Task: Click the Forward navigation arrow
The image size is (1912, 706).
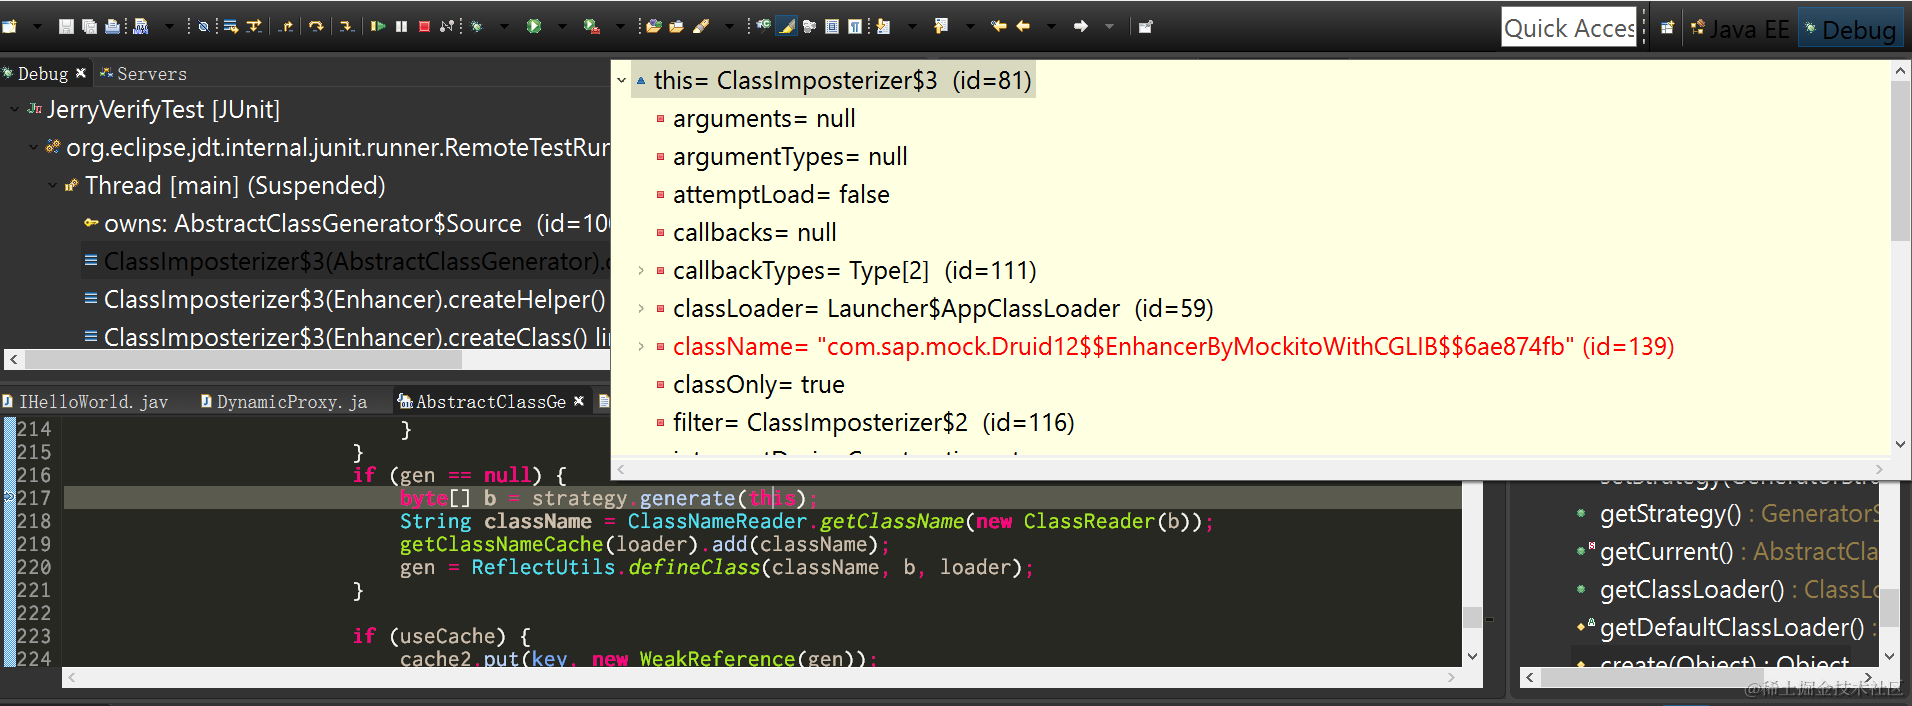Action: pos(1081,26)
